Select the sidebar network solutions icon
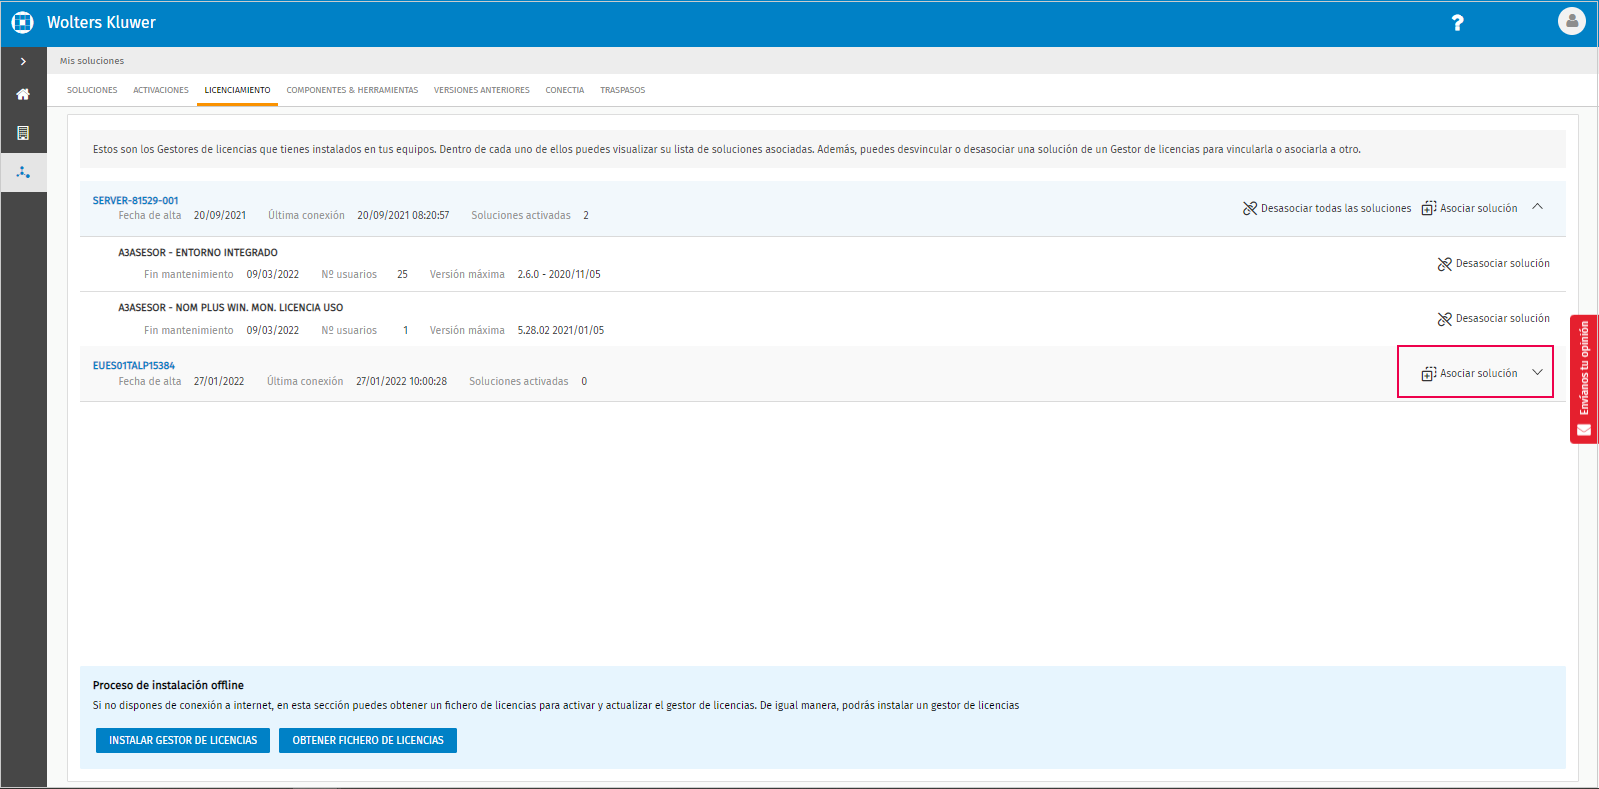1599x789 pixels. 23,172
